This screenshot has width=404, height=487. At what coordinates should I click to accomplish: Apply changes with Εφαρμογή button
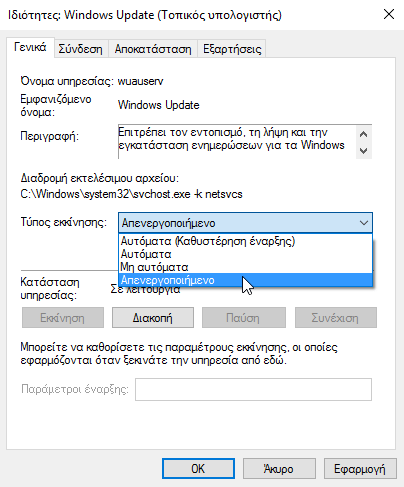[360, 469]
